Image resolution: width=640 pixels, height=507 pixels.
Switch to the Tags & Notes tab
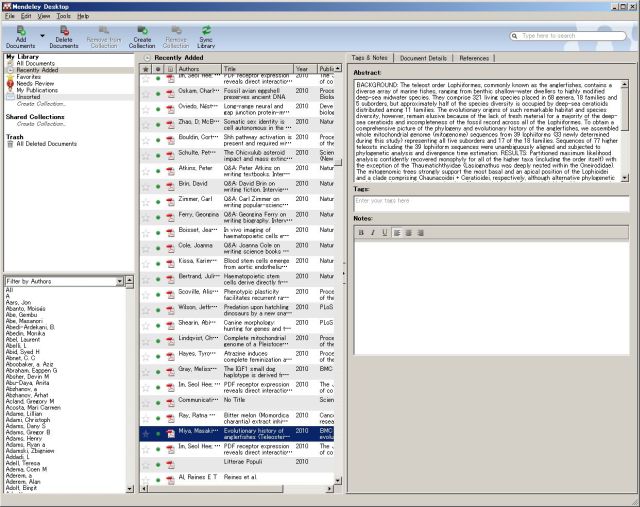coord(369,58)
